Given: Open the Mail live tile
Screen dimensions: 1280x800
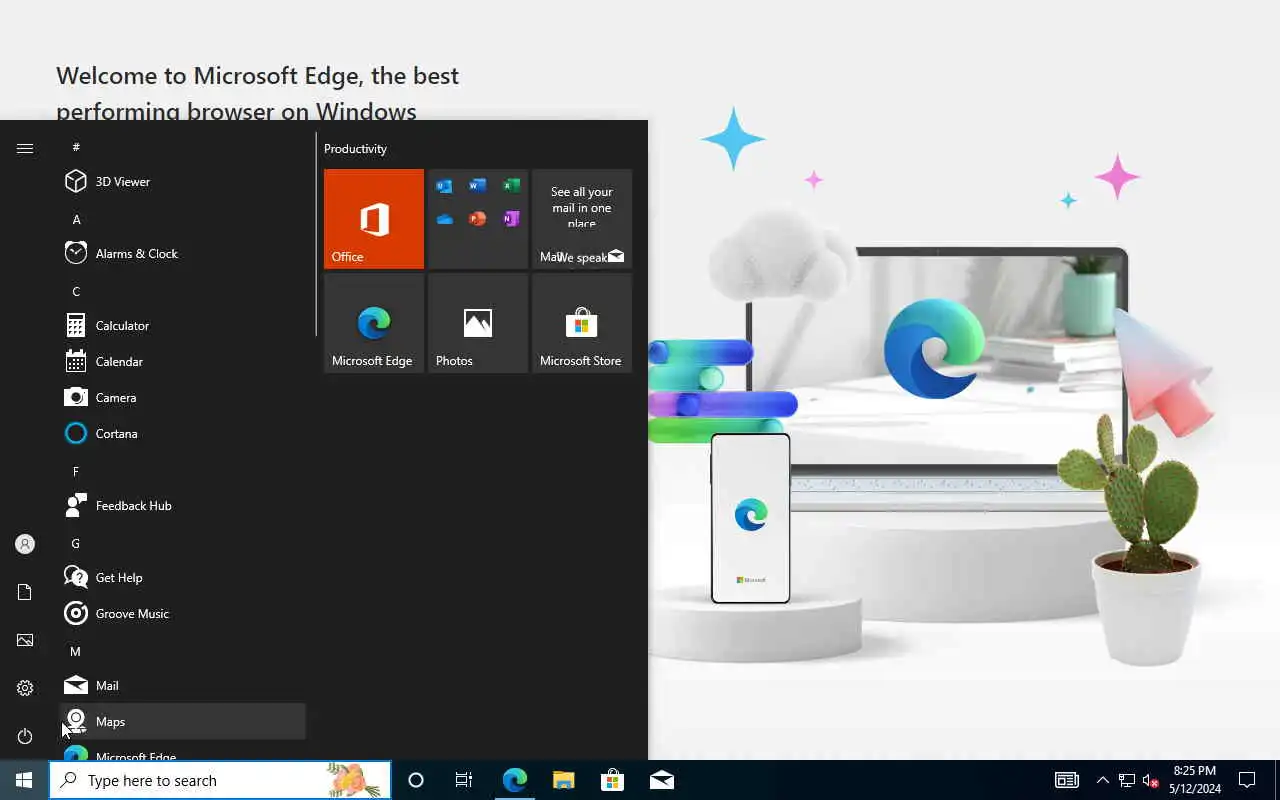Looking at the screenshot, I should (582, 219).
